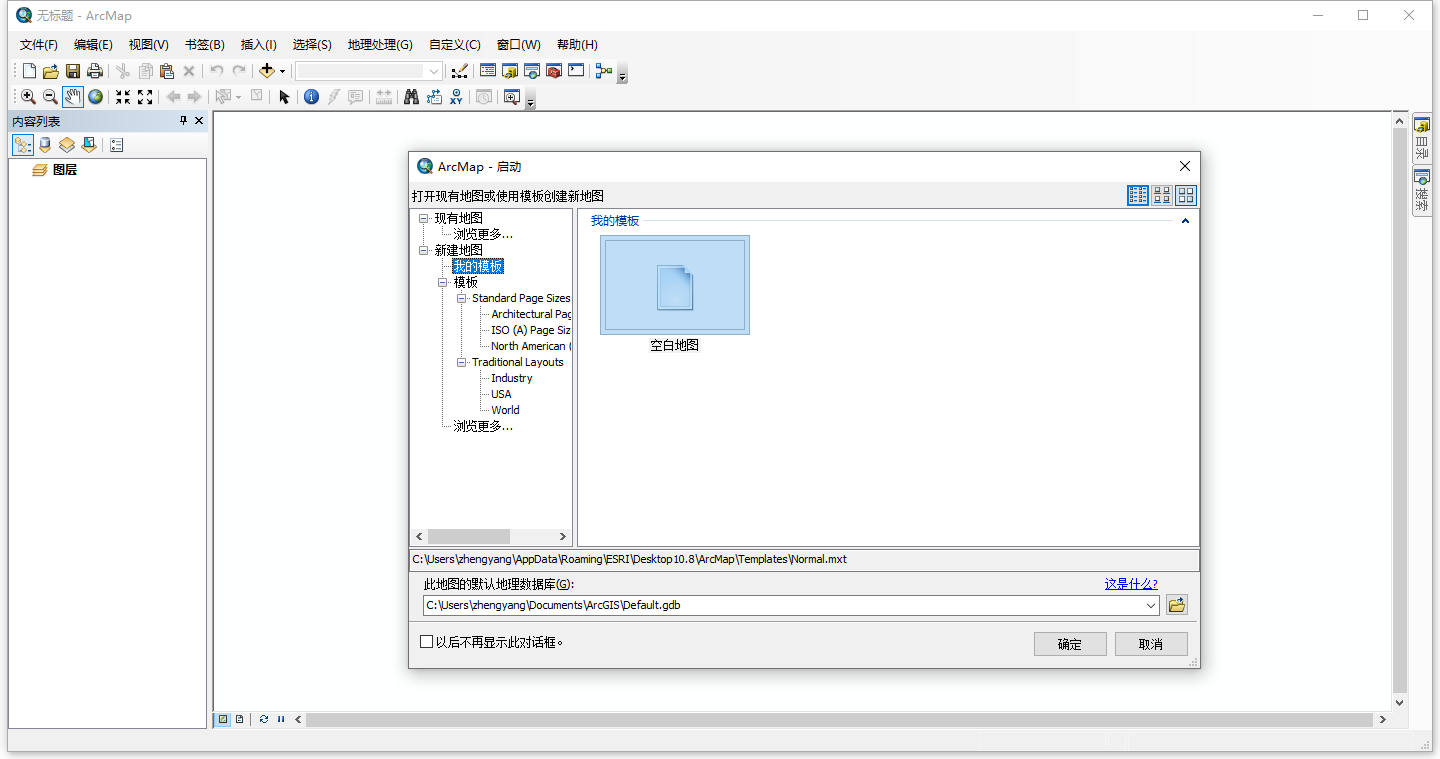Select the Pan hand tool
Image resolution: width=1440 pixels, height=759 pixels.
73,97
